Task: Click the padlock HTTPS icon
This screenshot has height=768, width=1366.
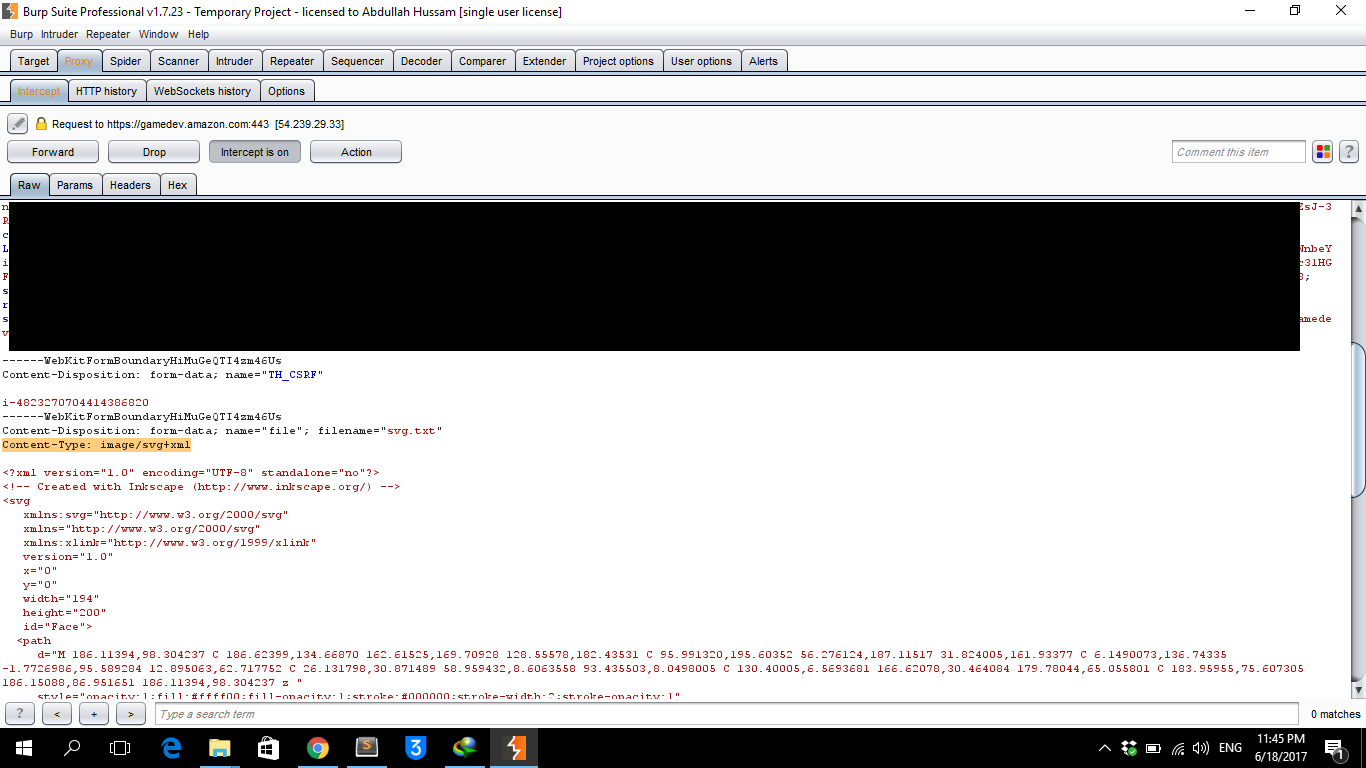Action: pyautogui.click(x=41, y=124)
